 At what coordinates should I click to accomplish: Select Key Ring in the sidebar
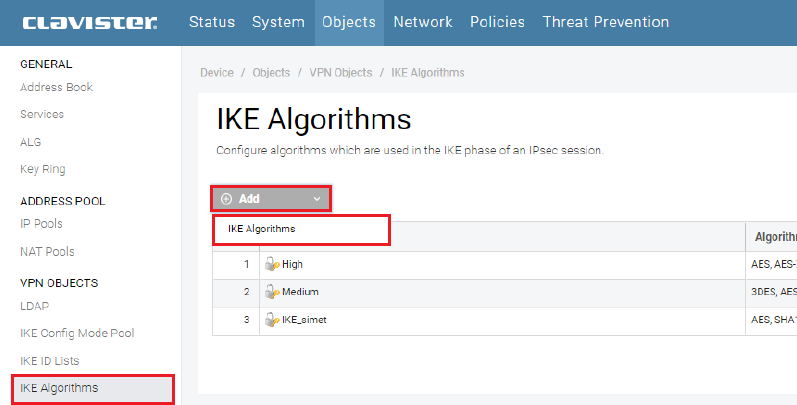[x=43, y=169]
